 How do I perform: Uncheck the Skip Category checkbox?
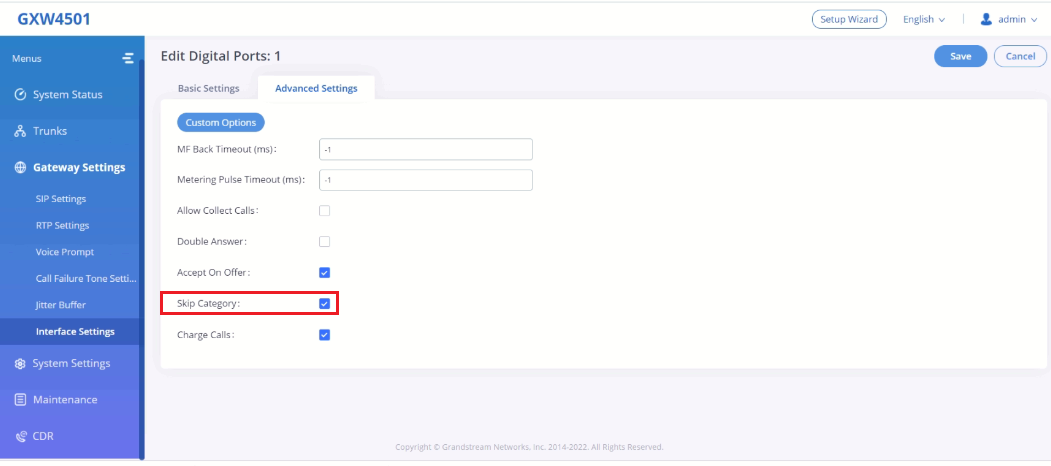point(324,304)
